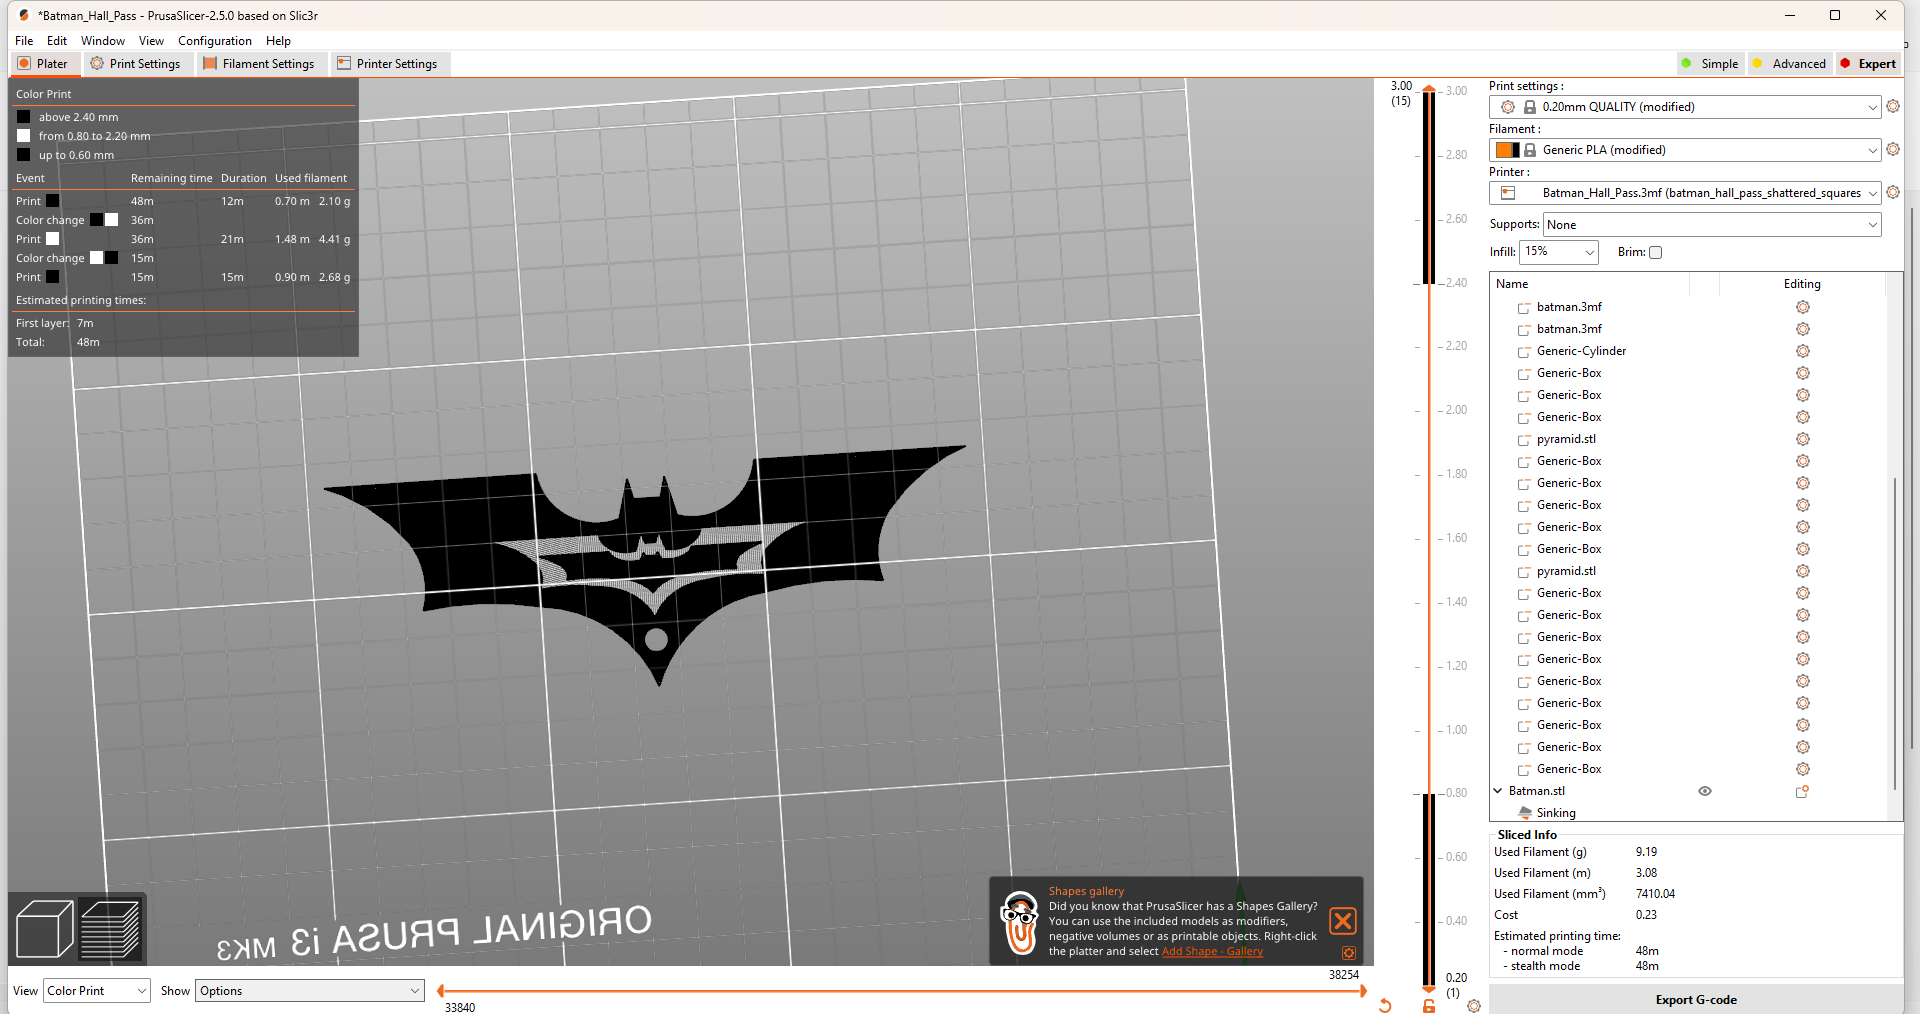Switch to 3D editor view using the cube icon
Image resolution: width=1920 pixels, height=1014 pixels.
pos(44,928)
